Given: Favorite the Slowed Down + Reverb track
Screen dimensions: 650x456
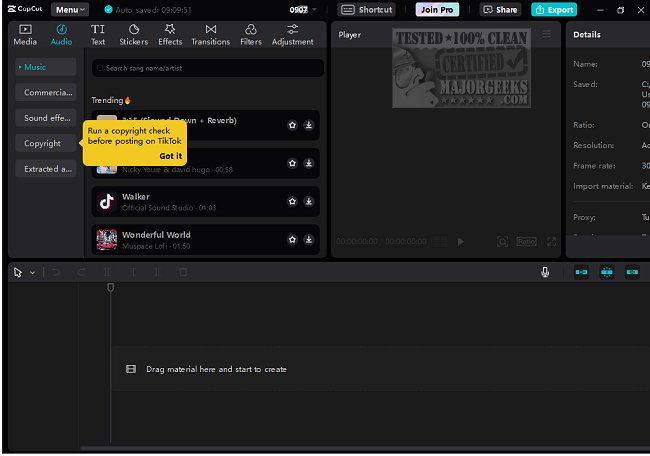Looking at the screenshot, I should 292,125.
